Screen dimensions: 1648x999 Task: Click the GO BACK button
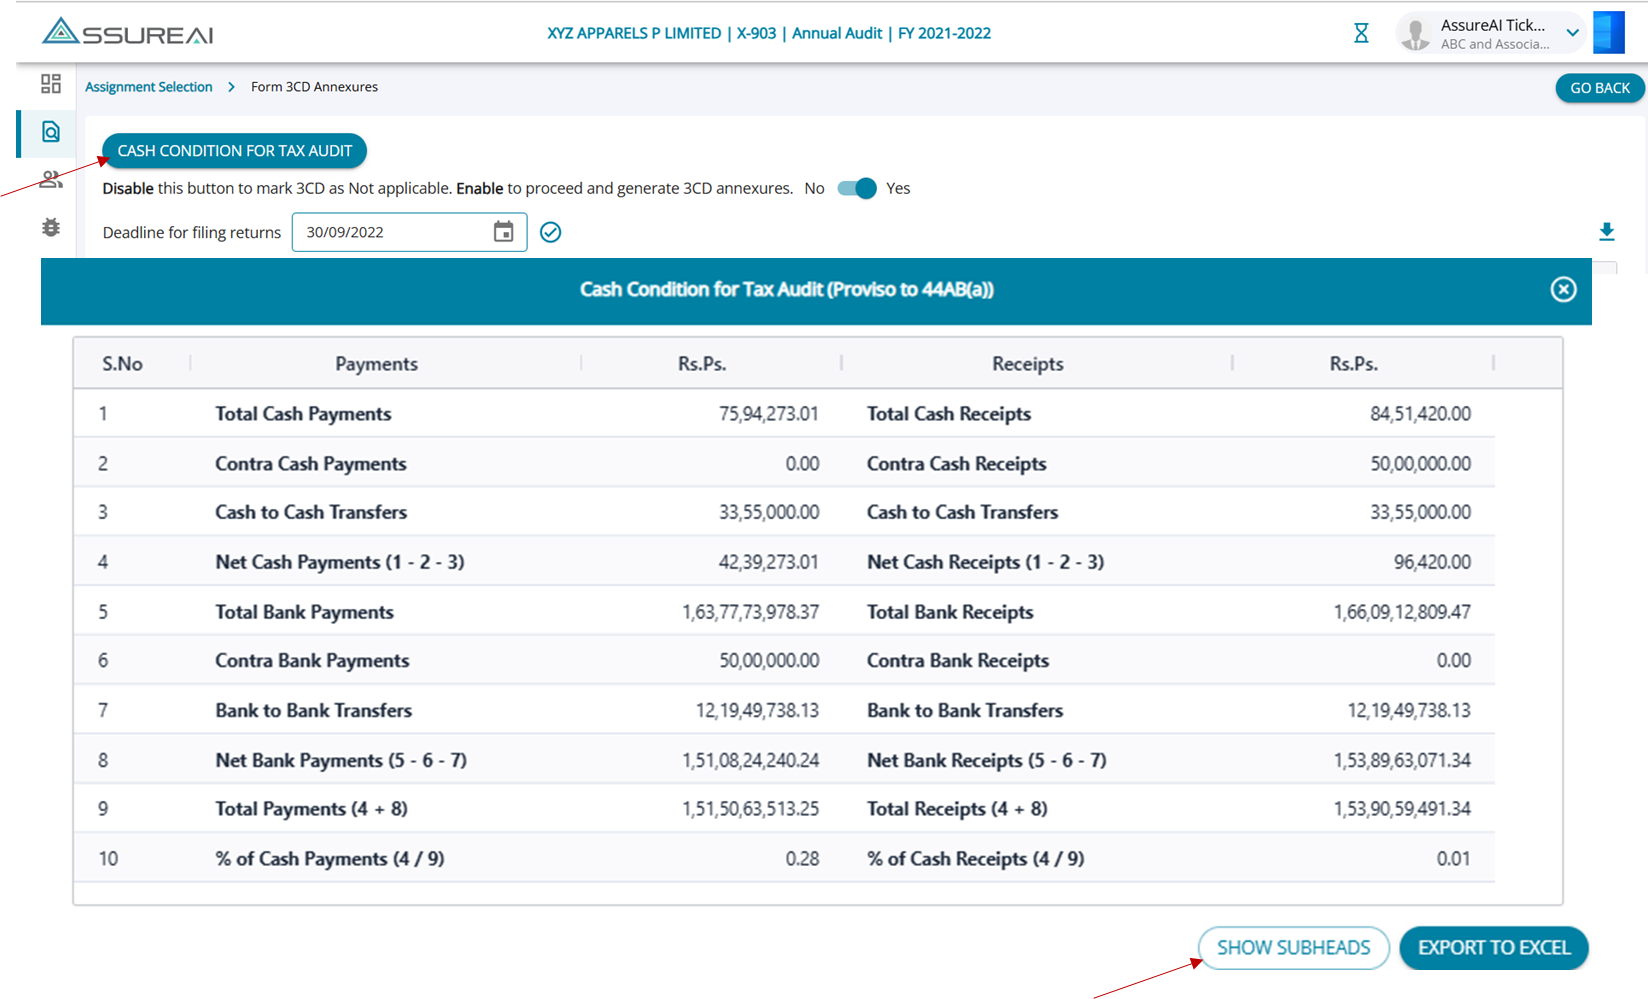tap(1600, 88)
